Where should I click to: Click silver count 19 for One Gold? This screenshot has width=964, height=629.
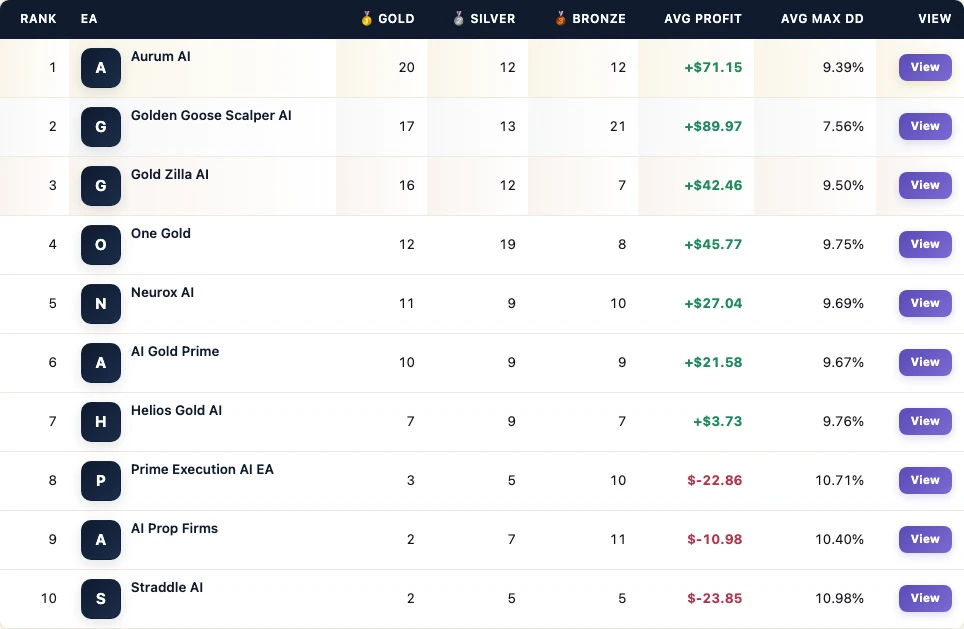[507, 245]
